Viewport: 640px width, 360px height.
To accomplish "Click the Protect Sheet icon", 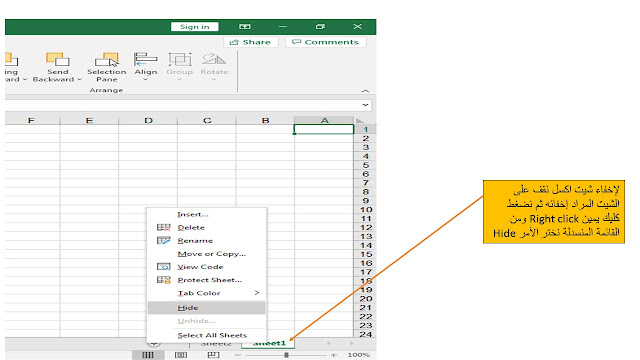I will tap(164, 280).
